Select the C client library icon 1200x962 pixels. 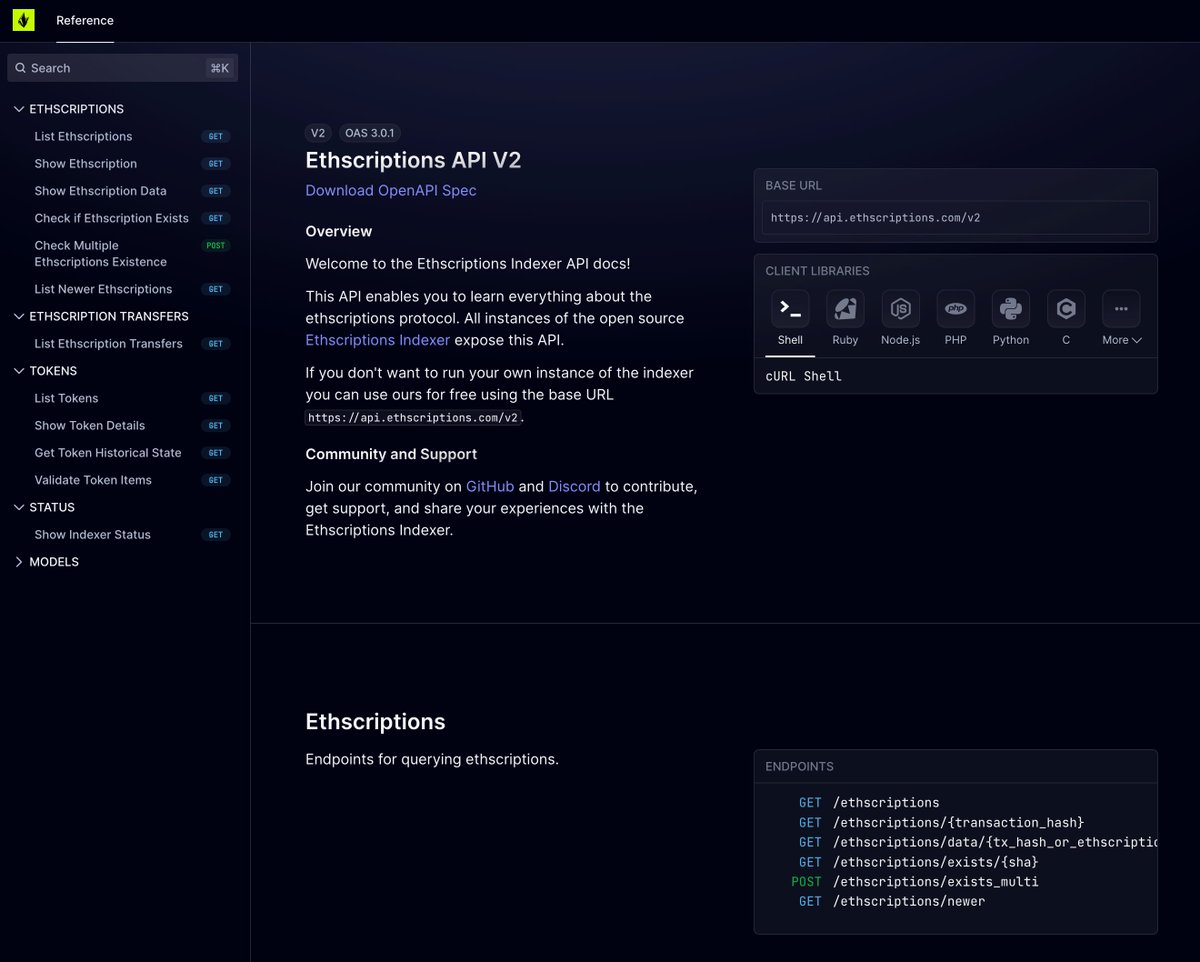coord(1066,308)
